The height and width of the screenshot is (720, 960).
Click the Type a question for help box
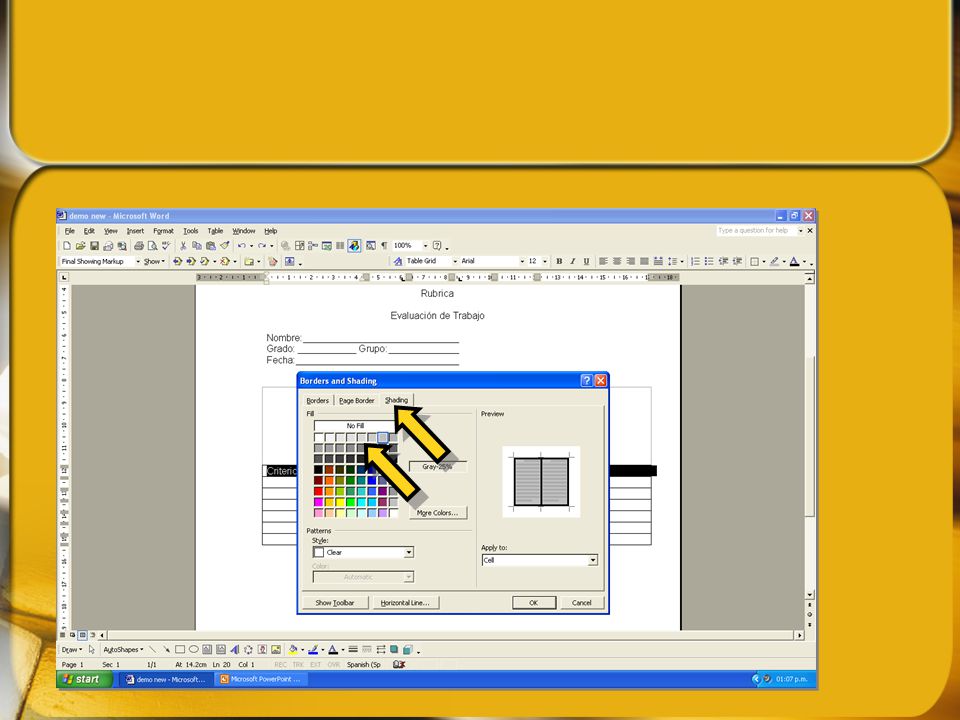pyautogui.click(x=757, y=231)
